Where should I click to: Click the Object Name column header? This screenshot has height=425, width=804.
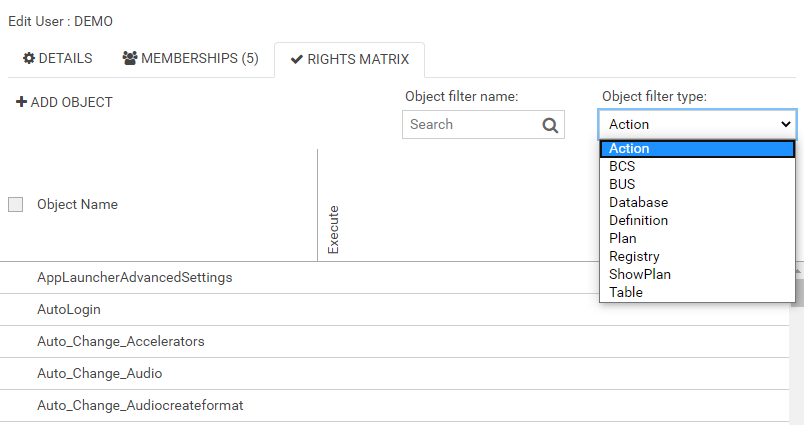coord(77,204)
